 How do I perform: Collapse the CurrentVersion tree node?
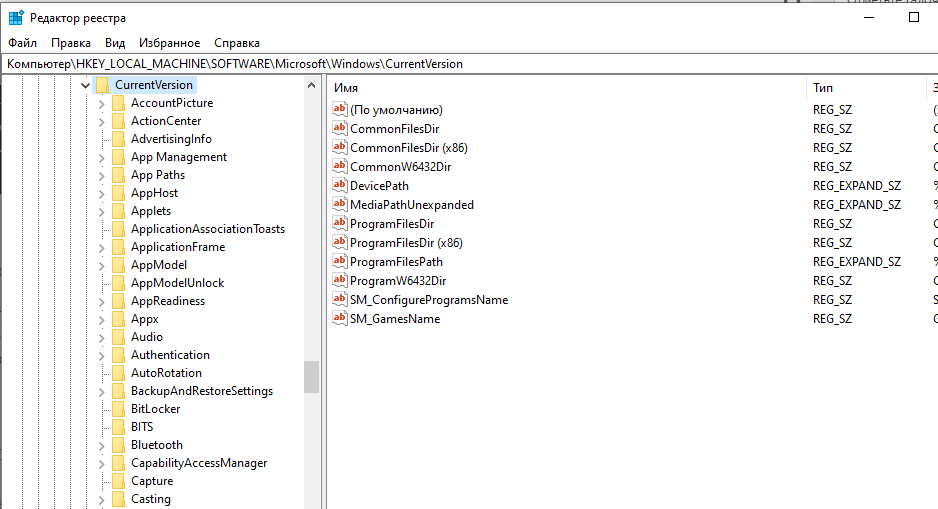click(x=86, y=86)
